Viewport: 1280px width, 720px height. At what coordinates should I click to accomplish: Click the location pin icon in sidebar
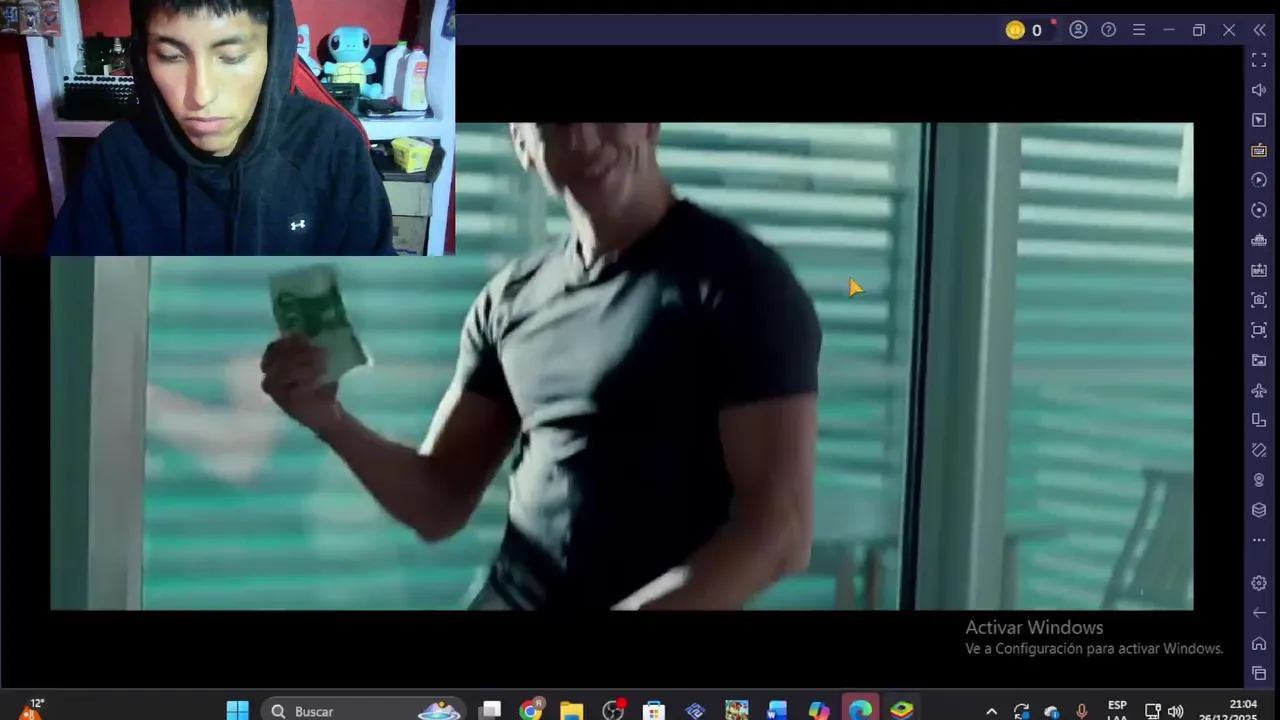pyautogui.click(x=1259, y=480)
